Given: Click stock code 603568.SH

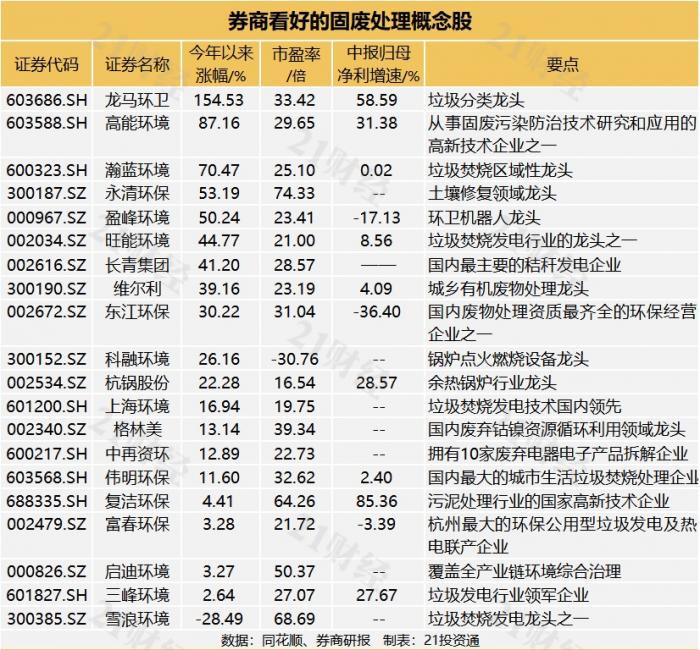Looking at the screenshot, I should pyautogui.click(x=46, y=477).
